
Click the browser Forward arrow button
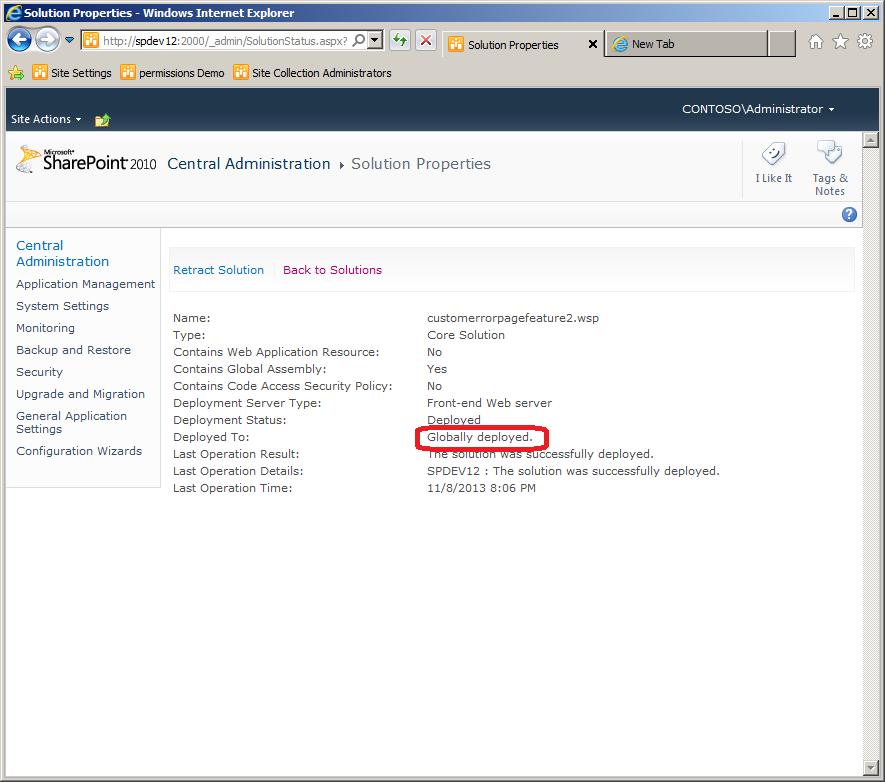(x=47, y=40)
